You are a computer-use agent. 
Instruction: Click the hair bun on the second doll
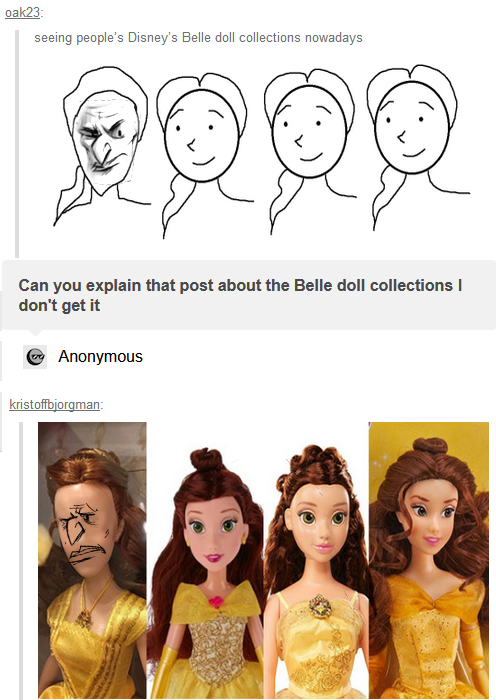pyautogui.click(x=206, y=460)
